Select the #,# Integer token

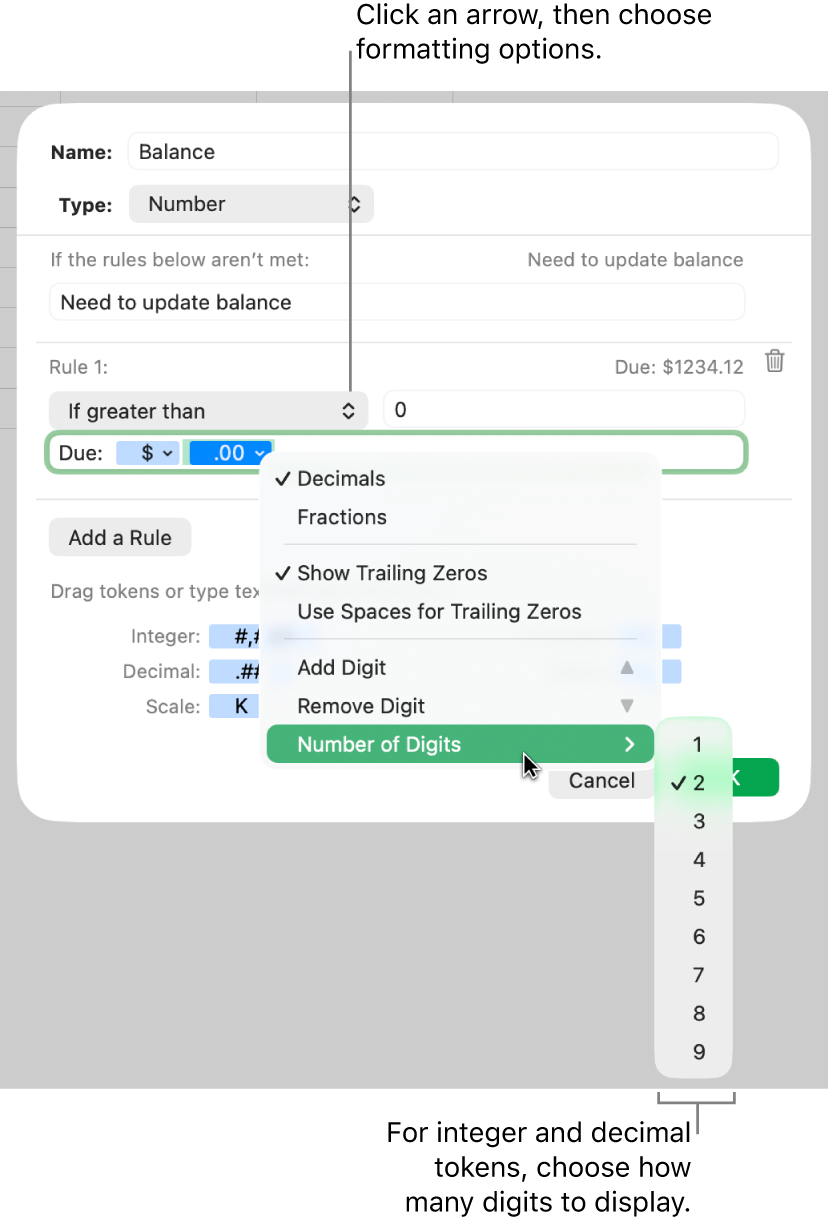coord(240,636)
